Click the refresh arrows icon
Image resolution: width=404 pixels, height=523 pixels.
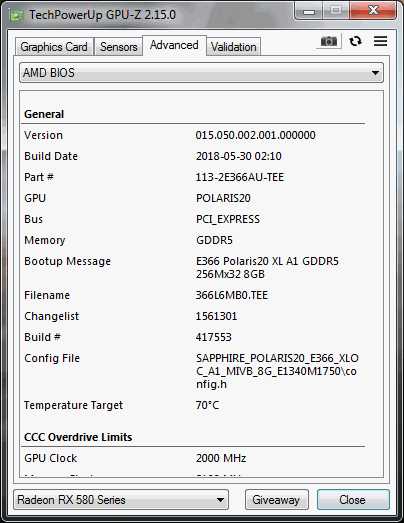click(355, 41)
